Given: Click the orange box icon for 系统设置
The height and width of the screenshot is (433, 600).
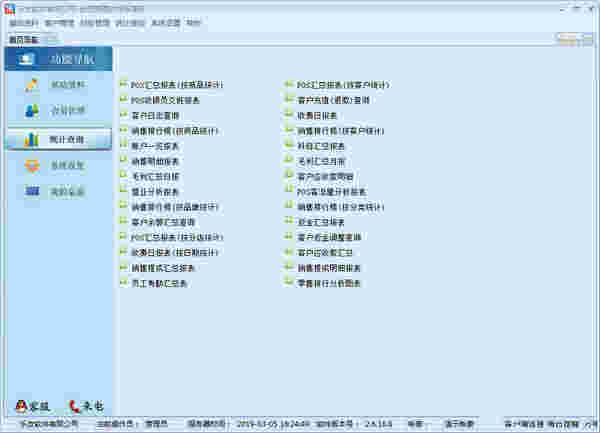Looking at the screenshot, I should coord(32,166).
